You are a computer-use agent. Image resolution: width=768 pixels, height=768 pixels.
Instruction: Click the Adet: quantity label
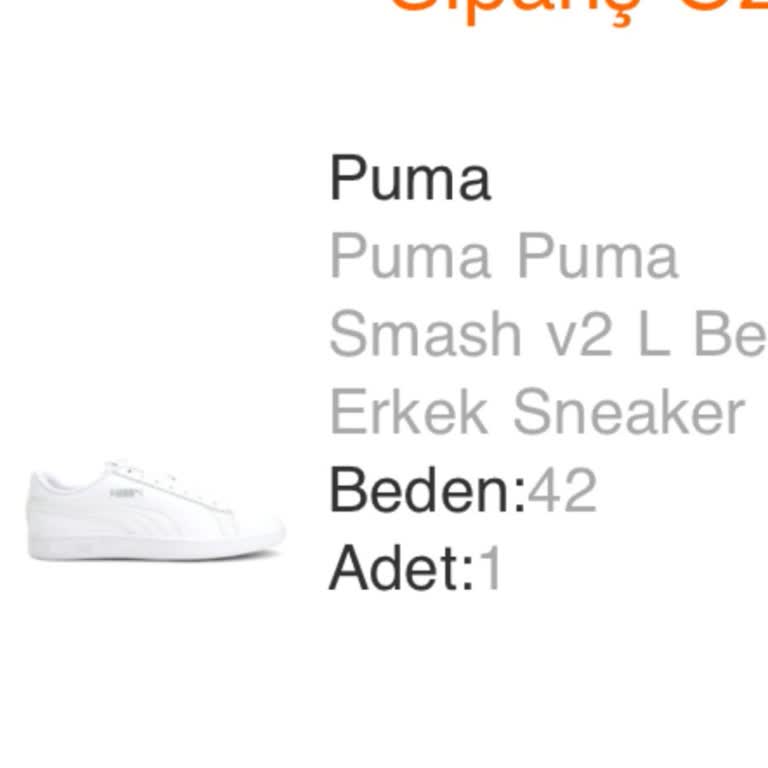click(x=401, y=568)
